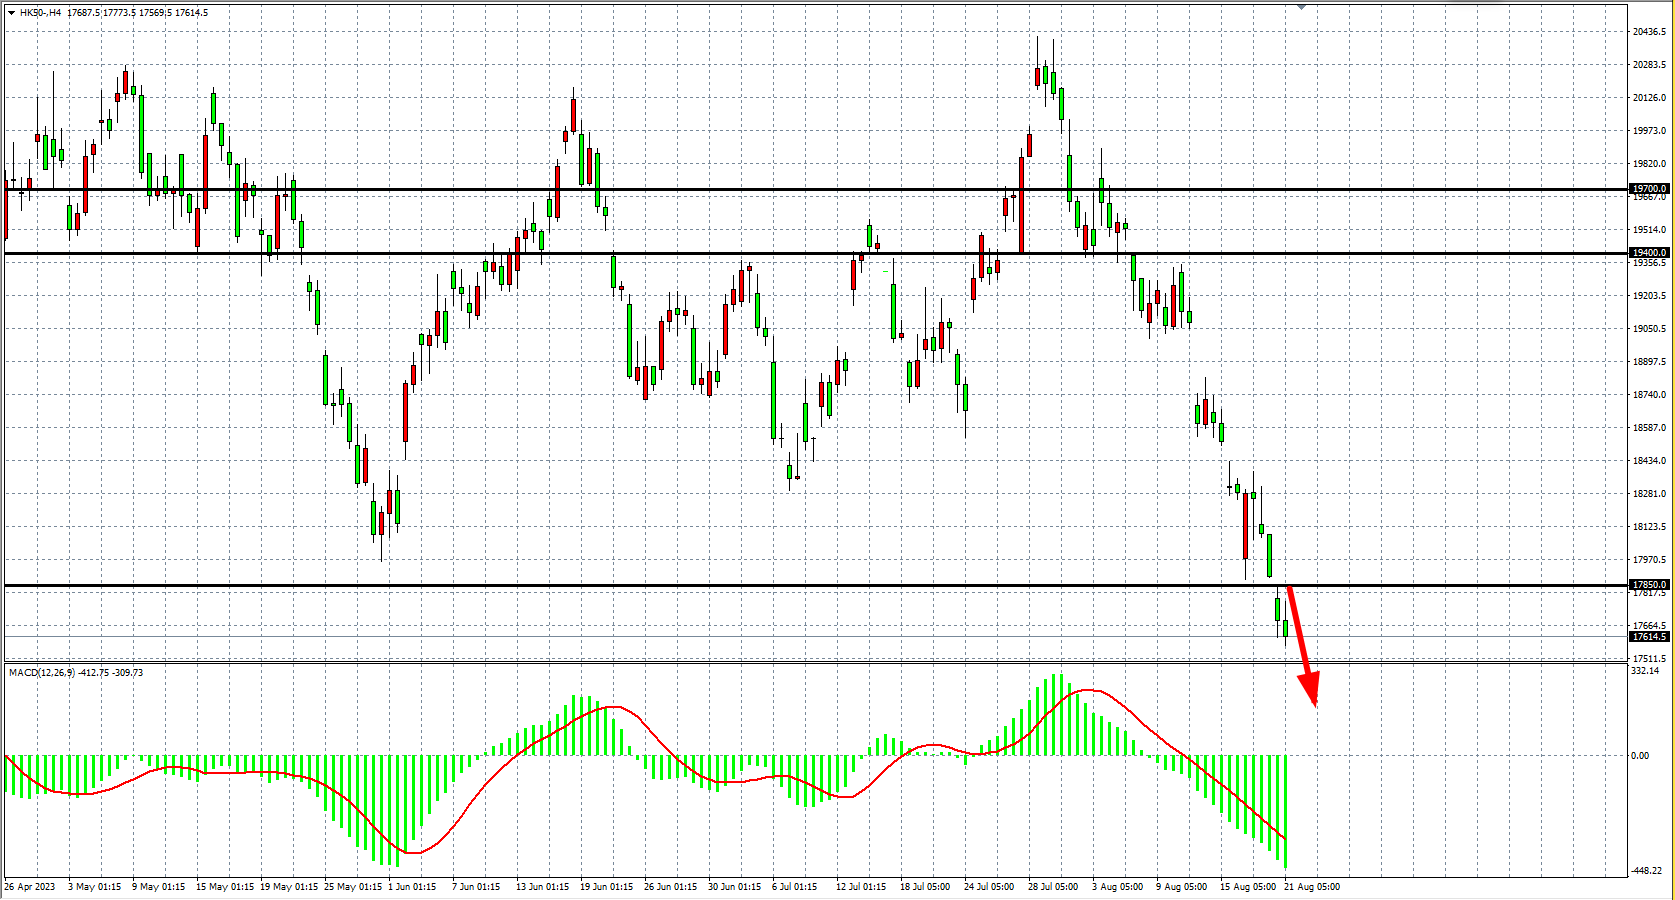Click the 12 Jul 01:15 time label

(x=861, y=887)
